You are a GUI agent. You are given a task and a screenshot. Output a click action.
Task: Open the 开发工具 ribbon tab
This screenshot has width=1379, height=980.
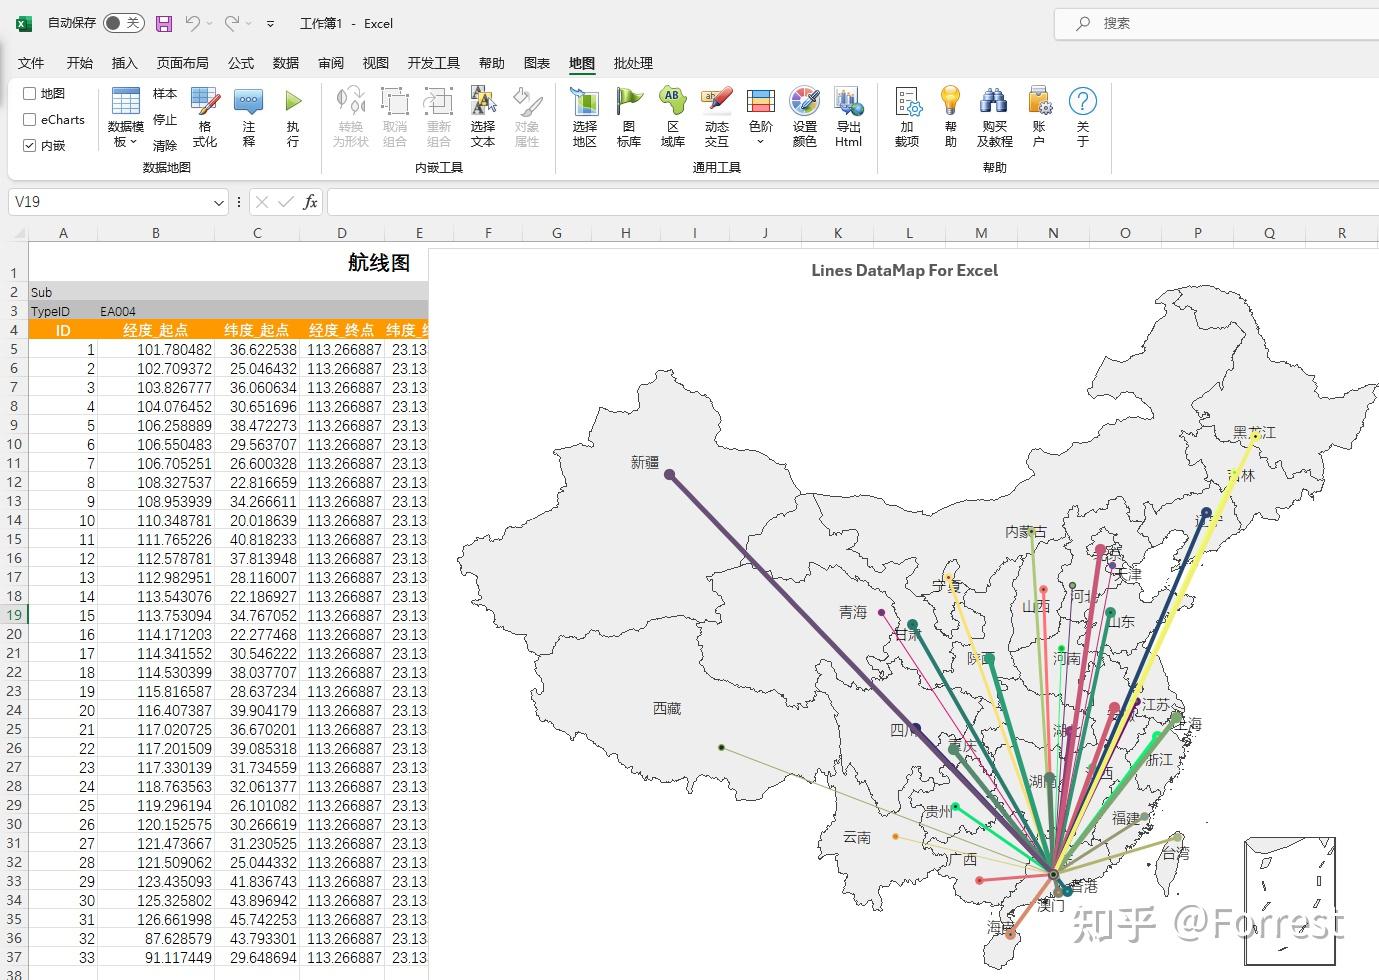pyautogui.click(x=433, y=63)
